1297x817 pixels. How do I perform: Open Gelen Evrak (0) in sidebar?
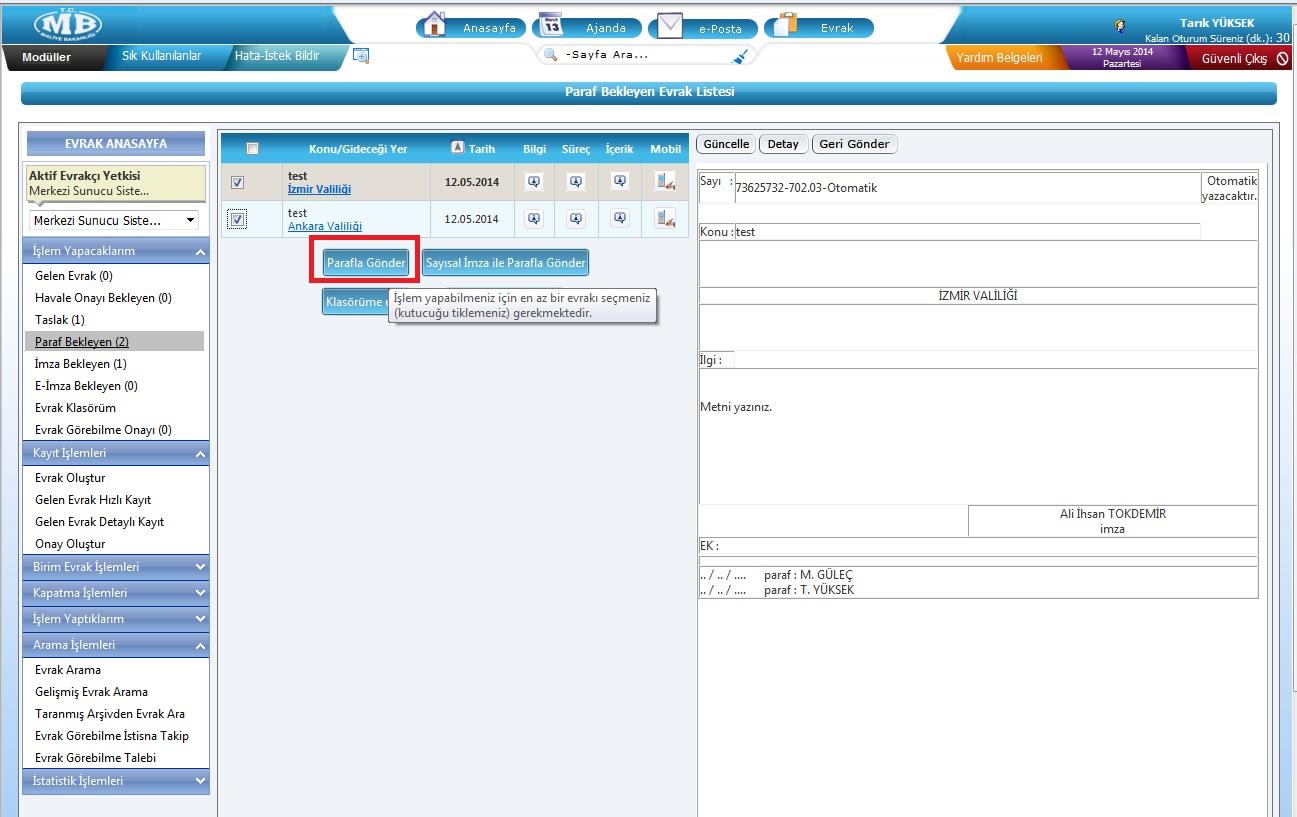(74, 276)
